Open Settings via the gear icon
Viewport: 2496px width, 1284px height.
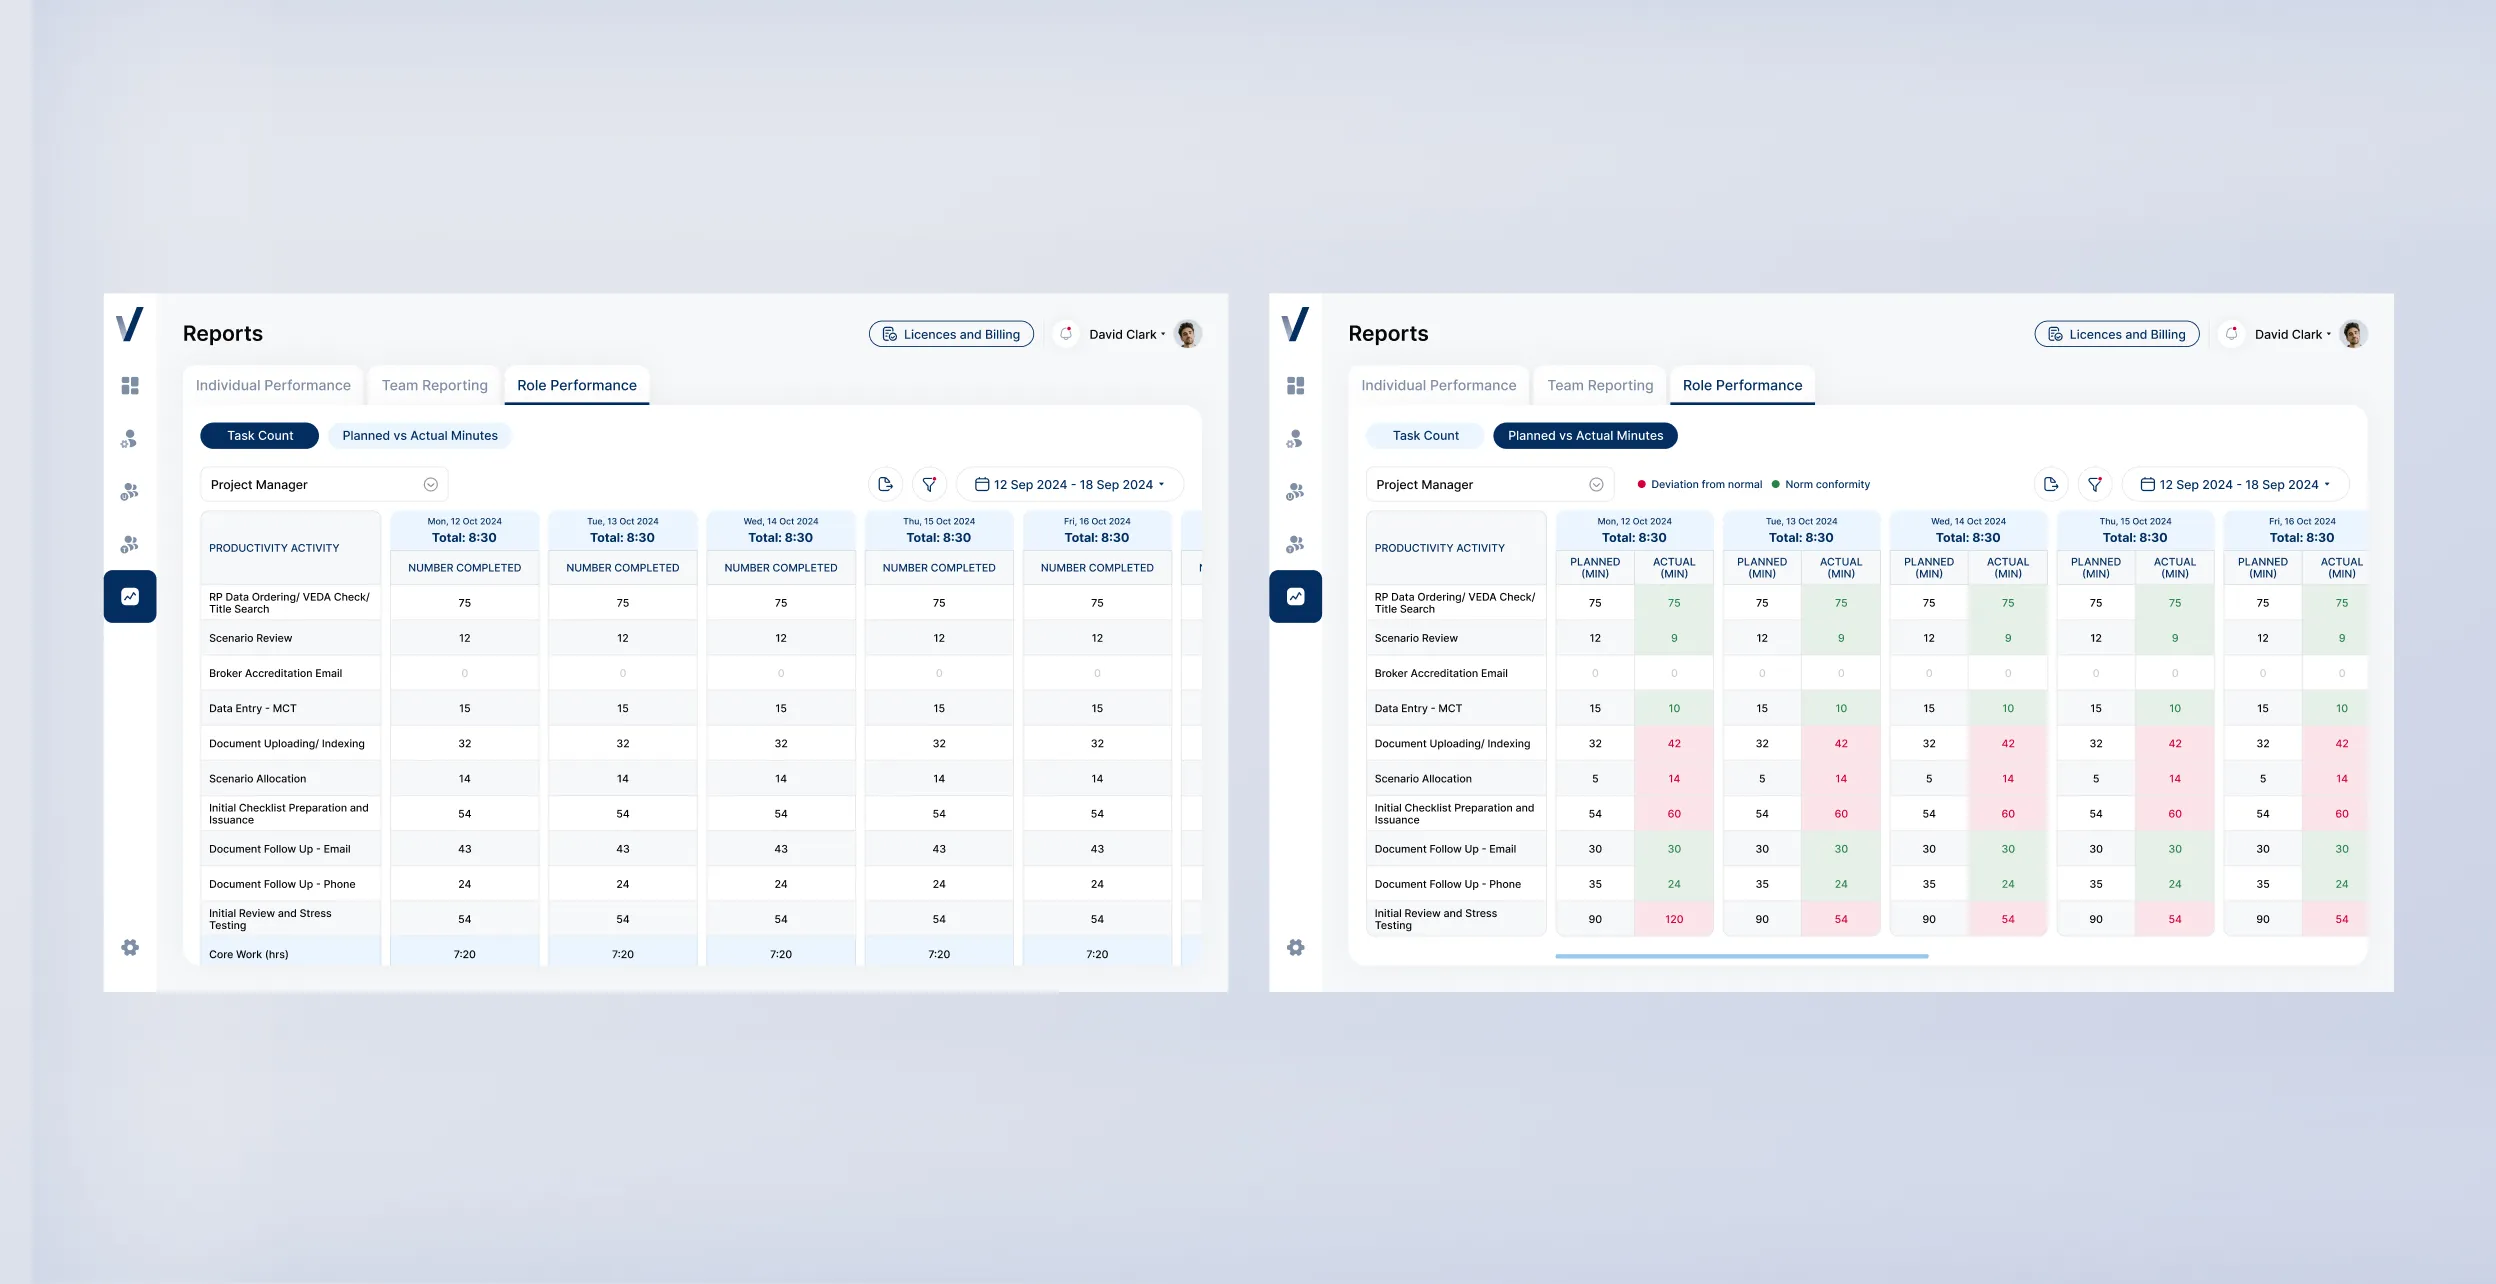(130, 947)
